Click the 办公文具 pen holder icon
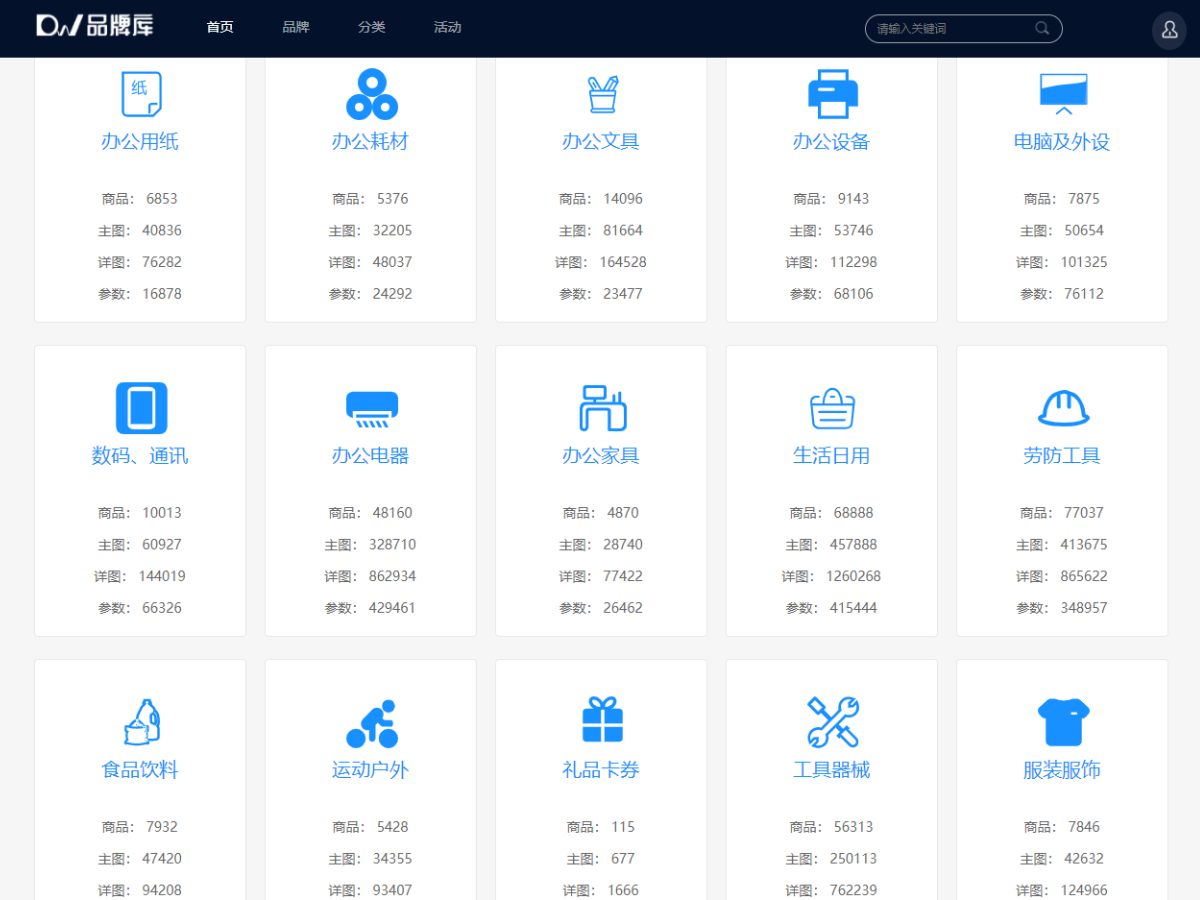The image size is (1200, 900). coord(602,94)
